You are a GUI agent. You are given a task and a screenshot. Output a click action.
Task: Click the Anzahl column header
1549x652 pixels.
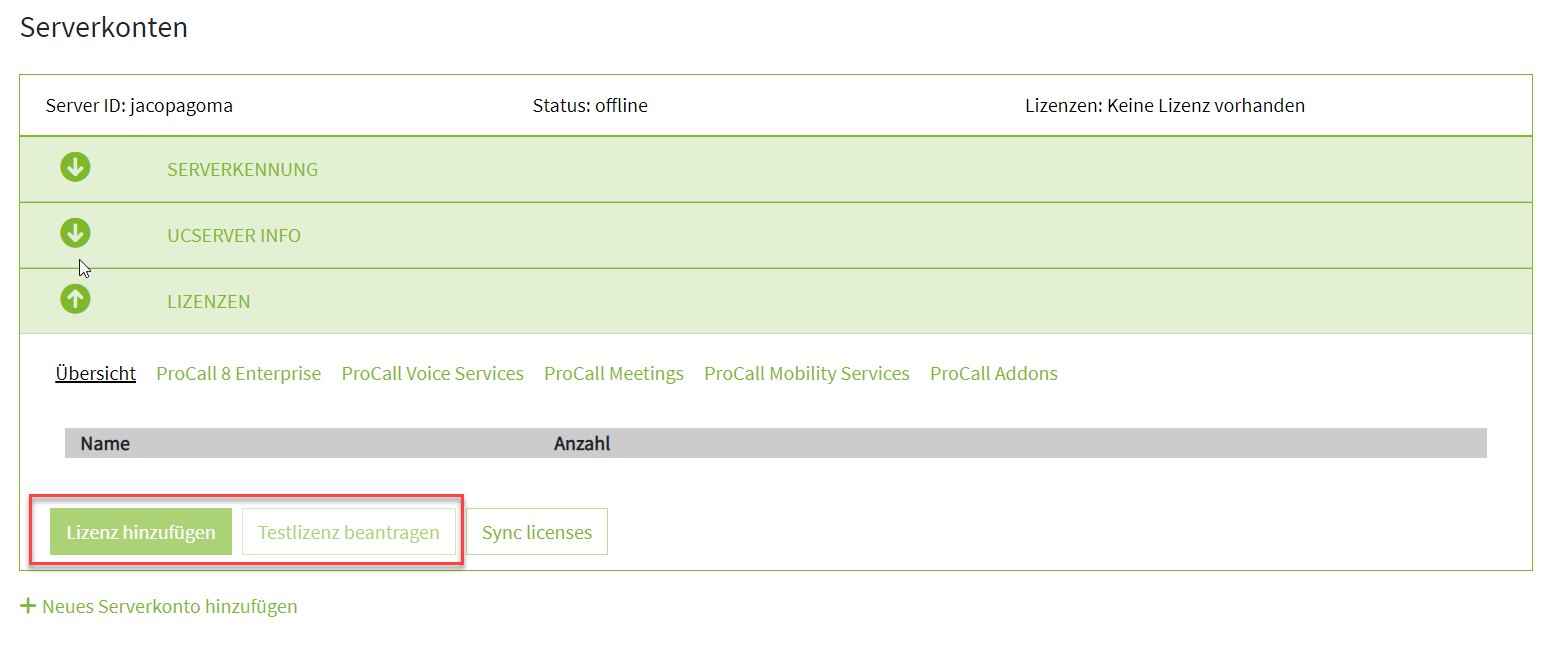point(582,444)
